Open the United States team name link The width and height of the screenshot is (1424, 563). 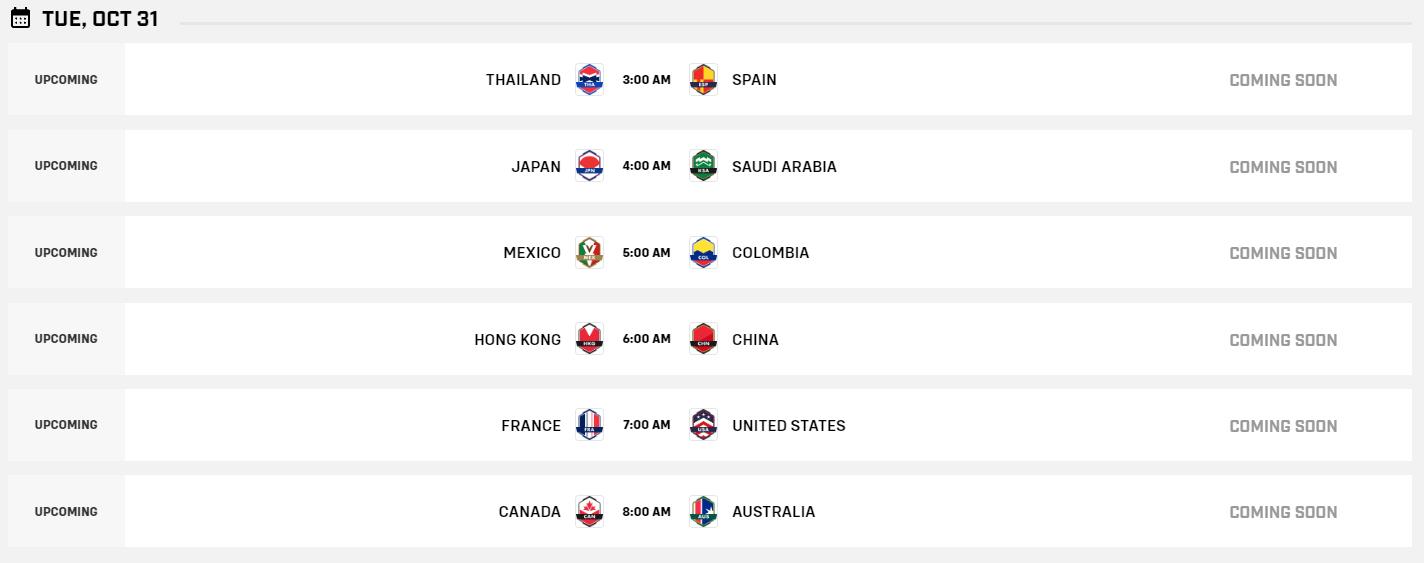tap(788, 426)
